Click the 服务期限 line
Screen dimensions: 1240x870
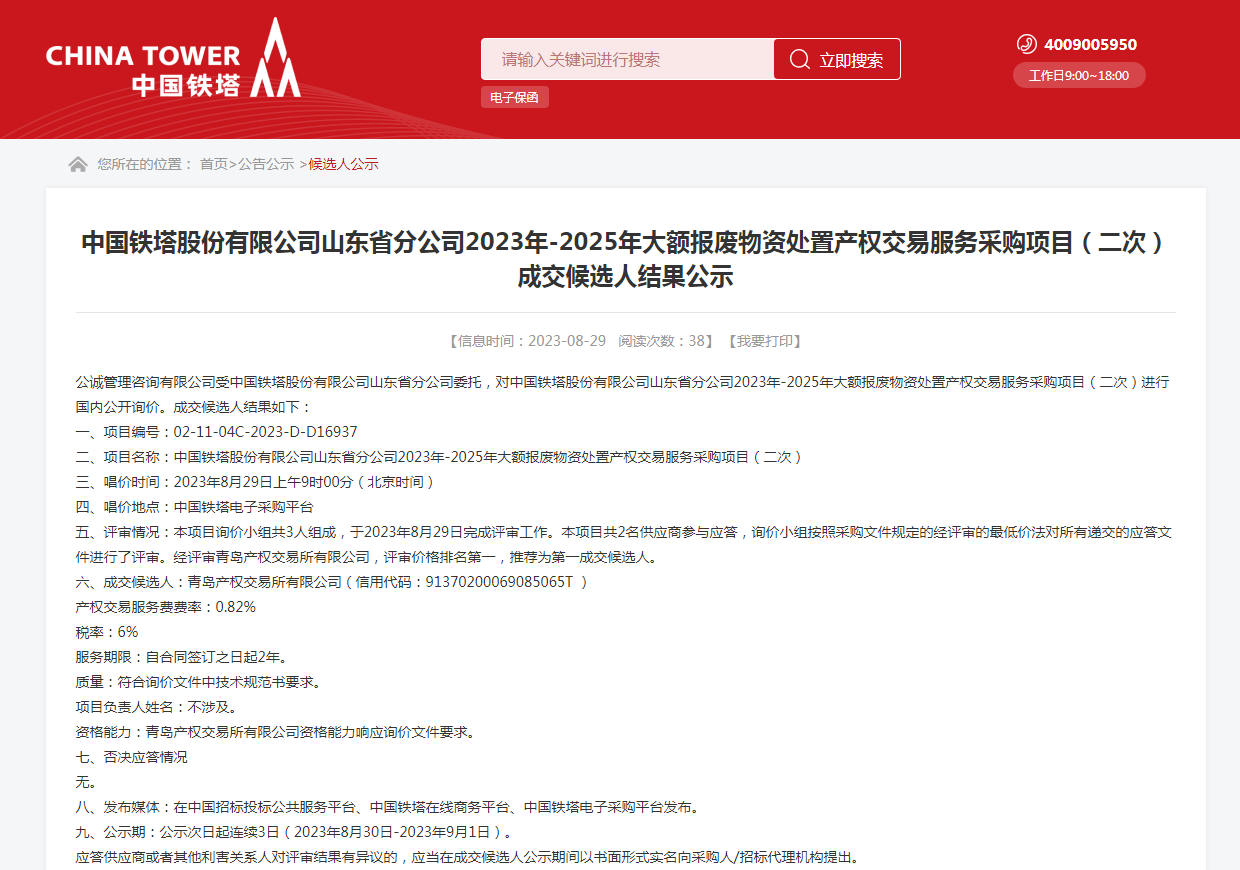(182, 657)
